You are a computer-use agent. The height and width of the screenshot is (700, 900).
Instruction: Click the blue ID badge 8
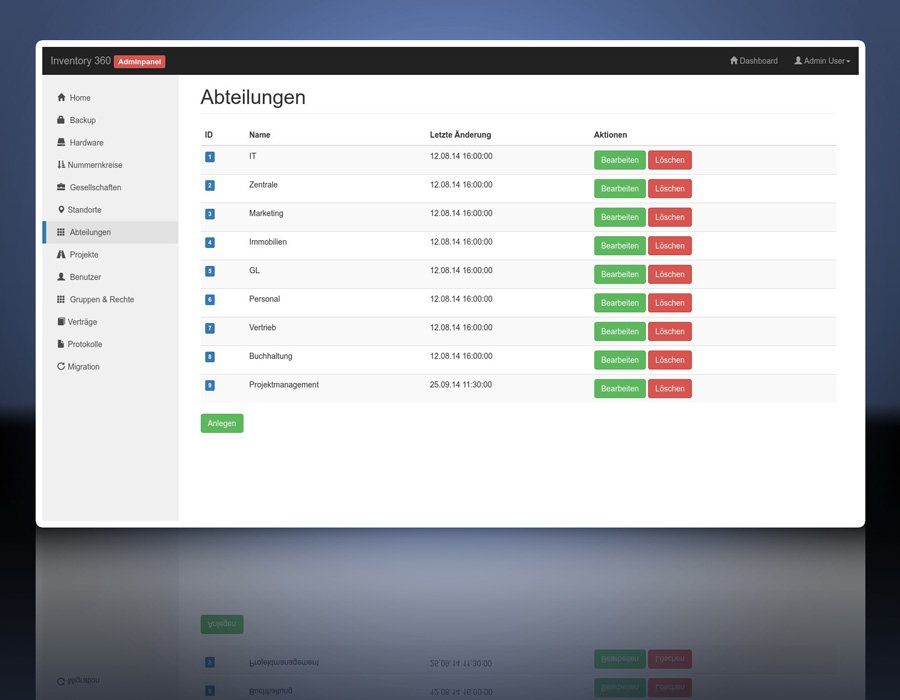tap(210, 357)
